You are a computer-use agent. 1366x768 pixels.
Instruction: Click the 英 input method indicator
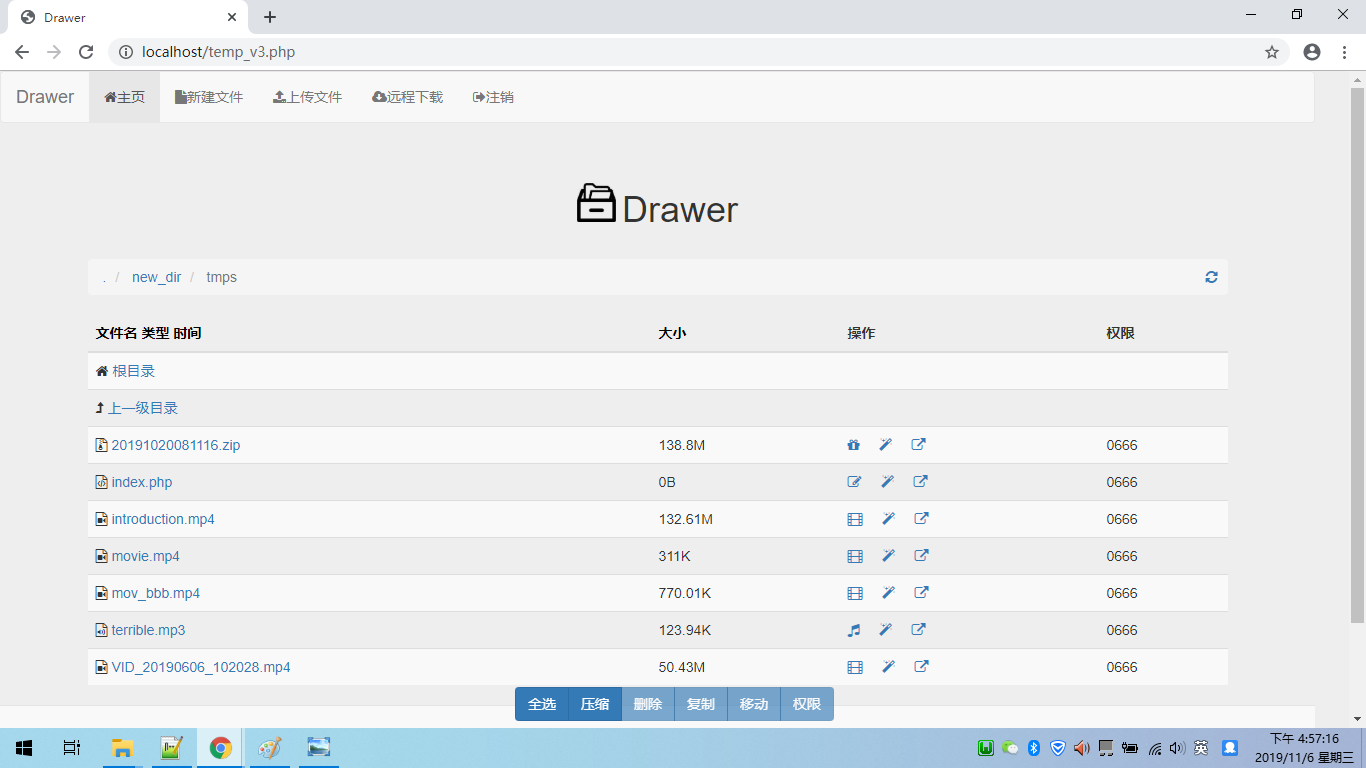point(1201,747)
